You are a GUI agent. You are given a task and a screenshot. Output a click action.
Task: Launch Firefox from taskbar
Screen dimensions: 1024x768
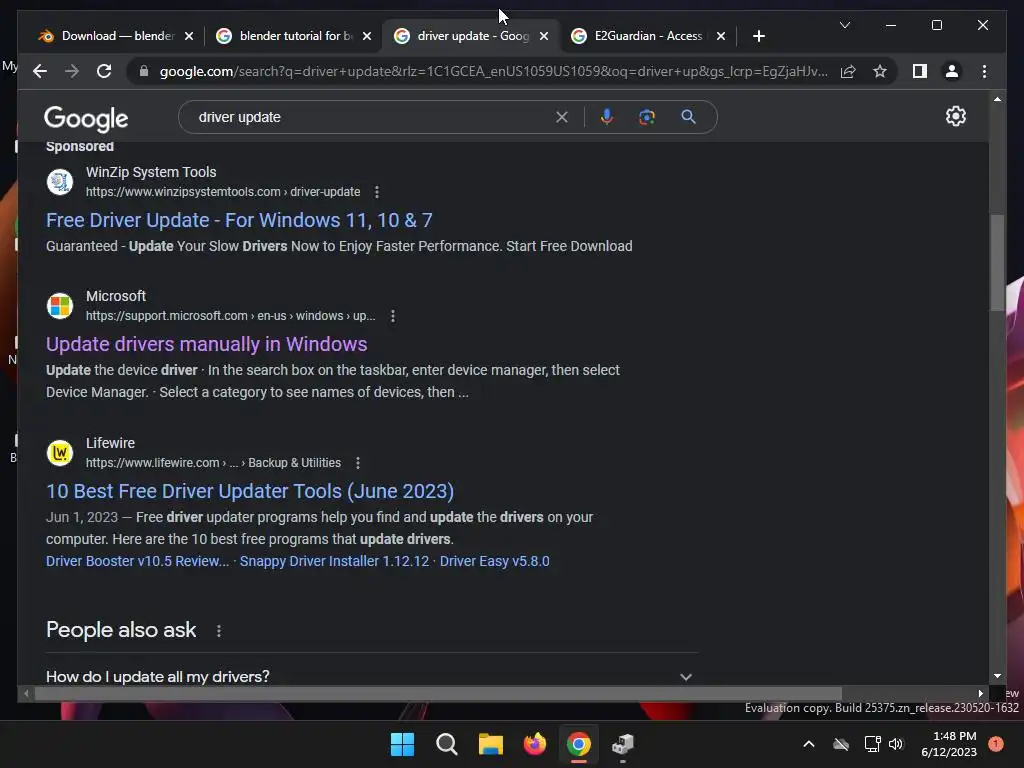pos(535,744)
